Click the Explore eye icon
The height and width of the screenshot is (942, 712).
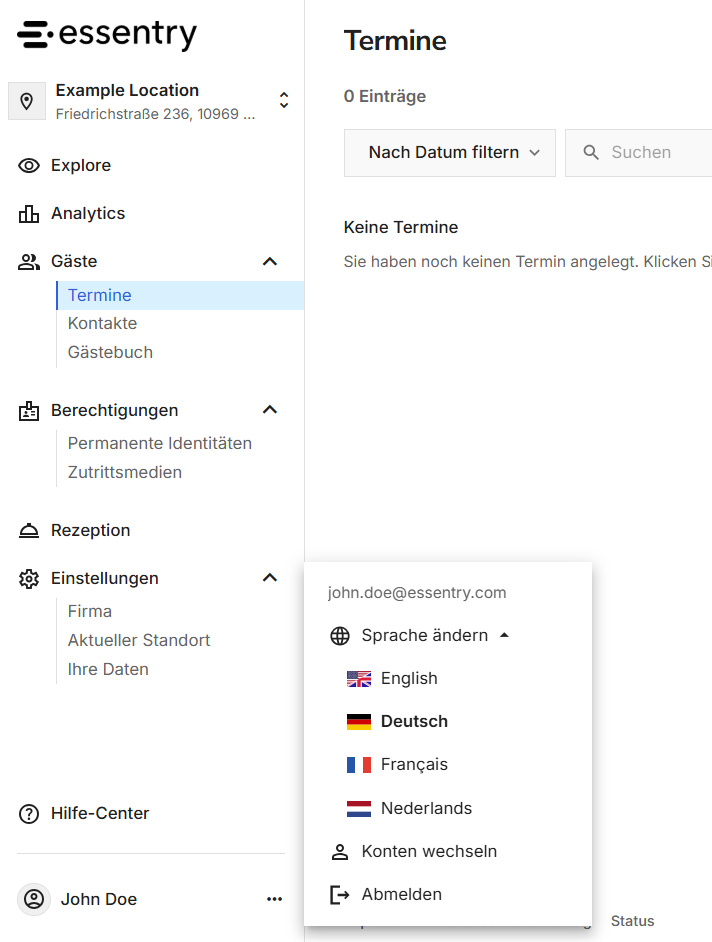pos(29,165)
